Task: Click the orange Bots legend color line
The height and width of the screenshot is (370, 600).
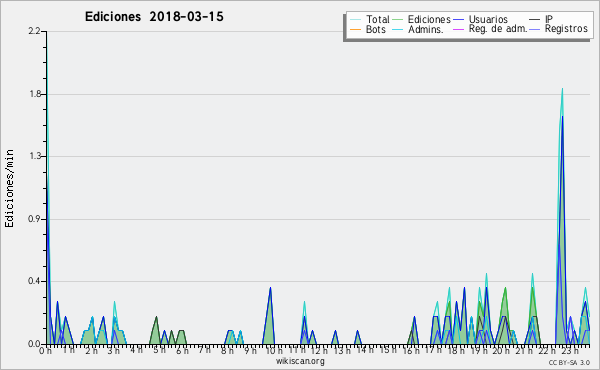Action: pyautogui.click(x=355, y=29)
